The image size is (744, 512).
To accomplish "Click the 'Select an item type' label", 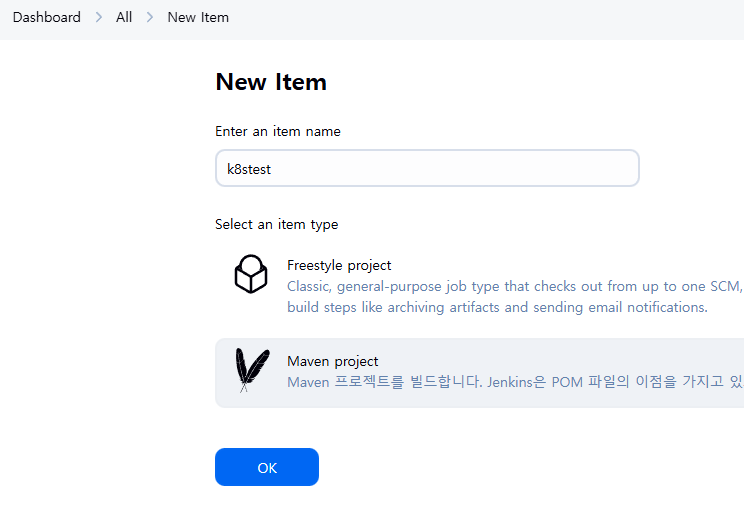I will pos(277,224).
